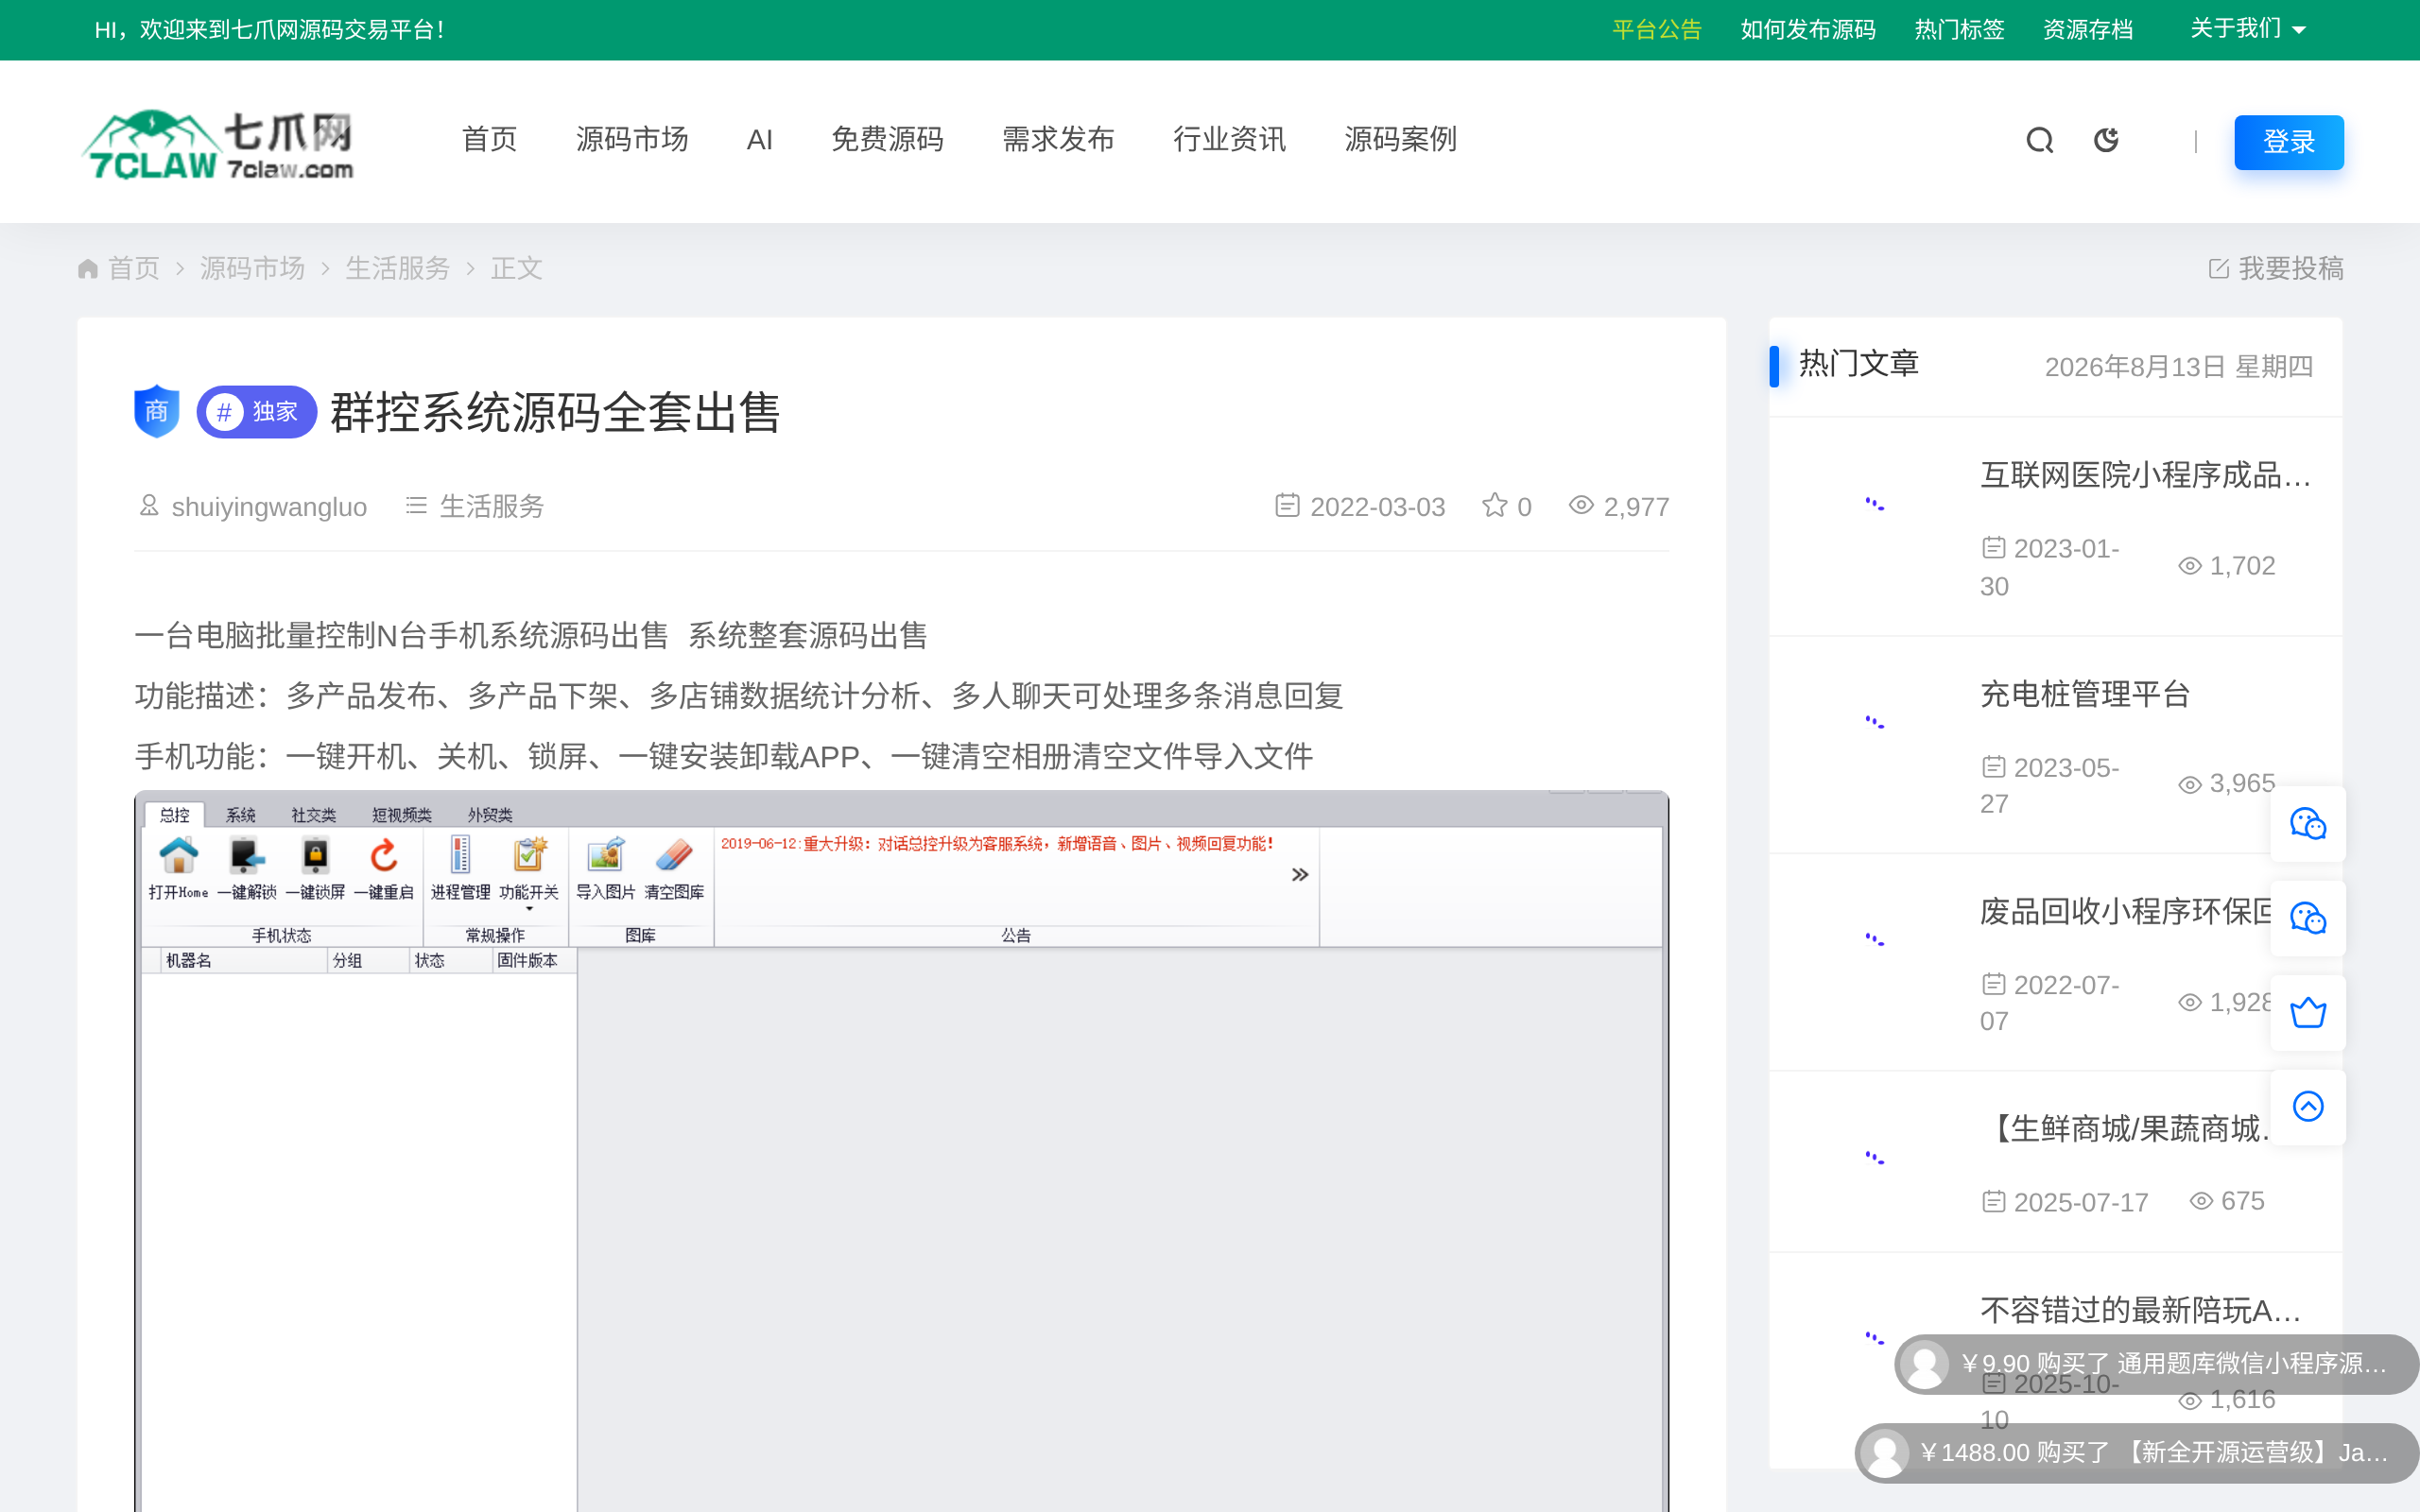The width and height of the screenshot is (2420, 1512).
Task: Open the 热门标签 top link
Action: [1959, 30]
